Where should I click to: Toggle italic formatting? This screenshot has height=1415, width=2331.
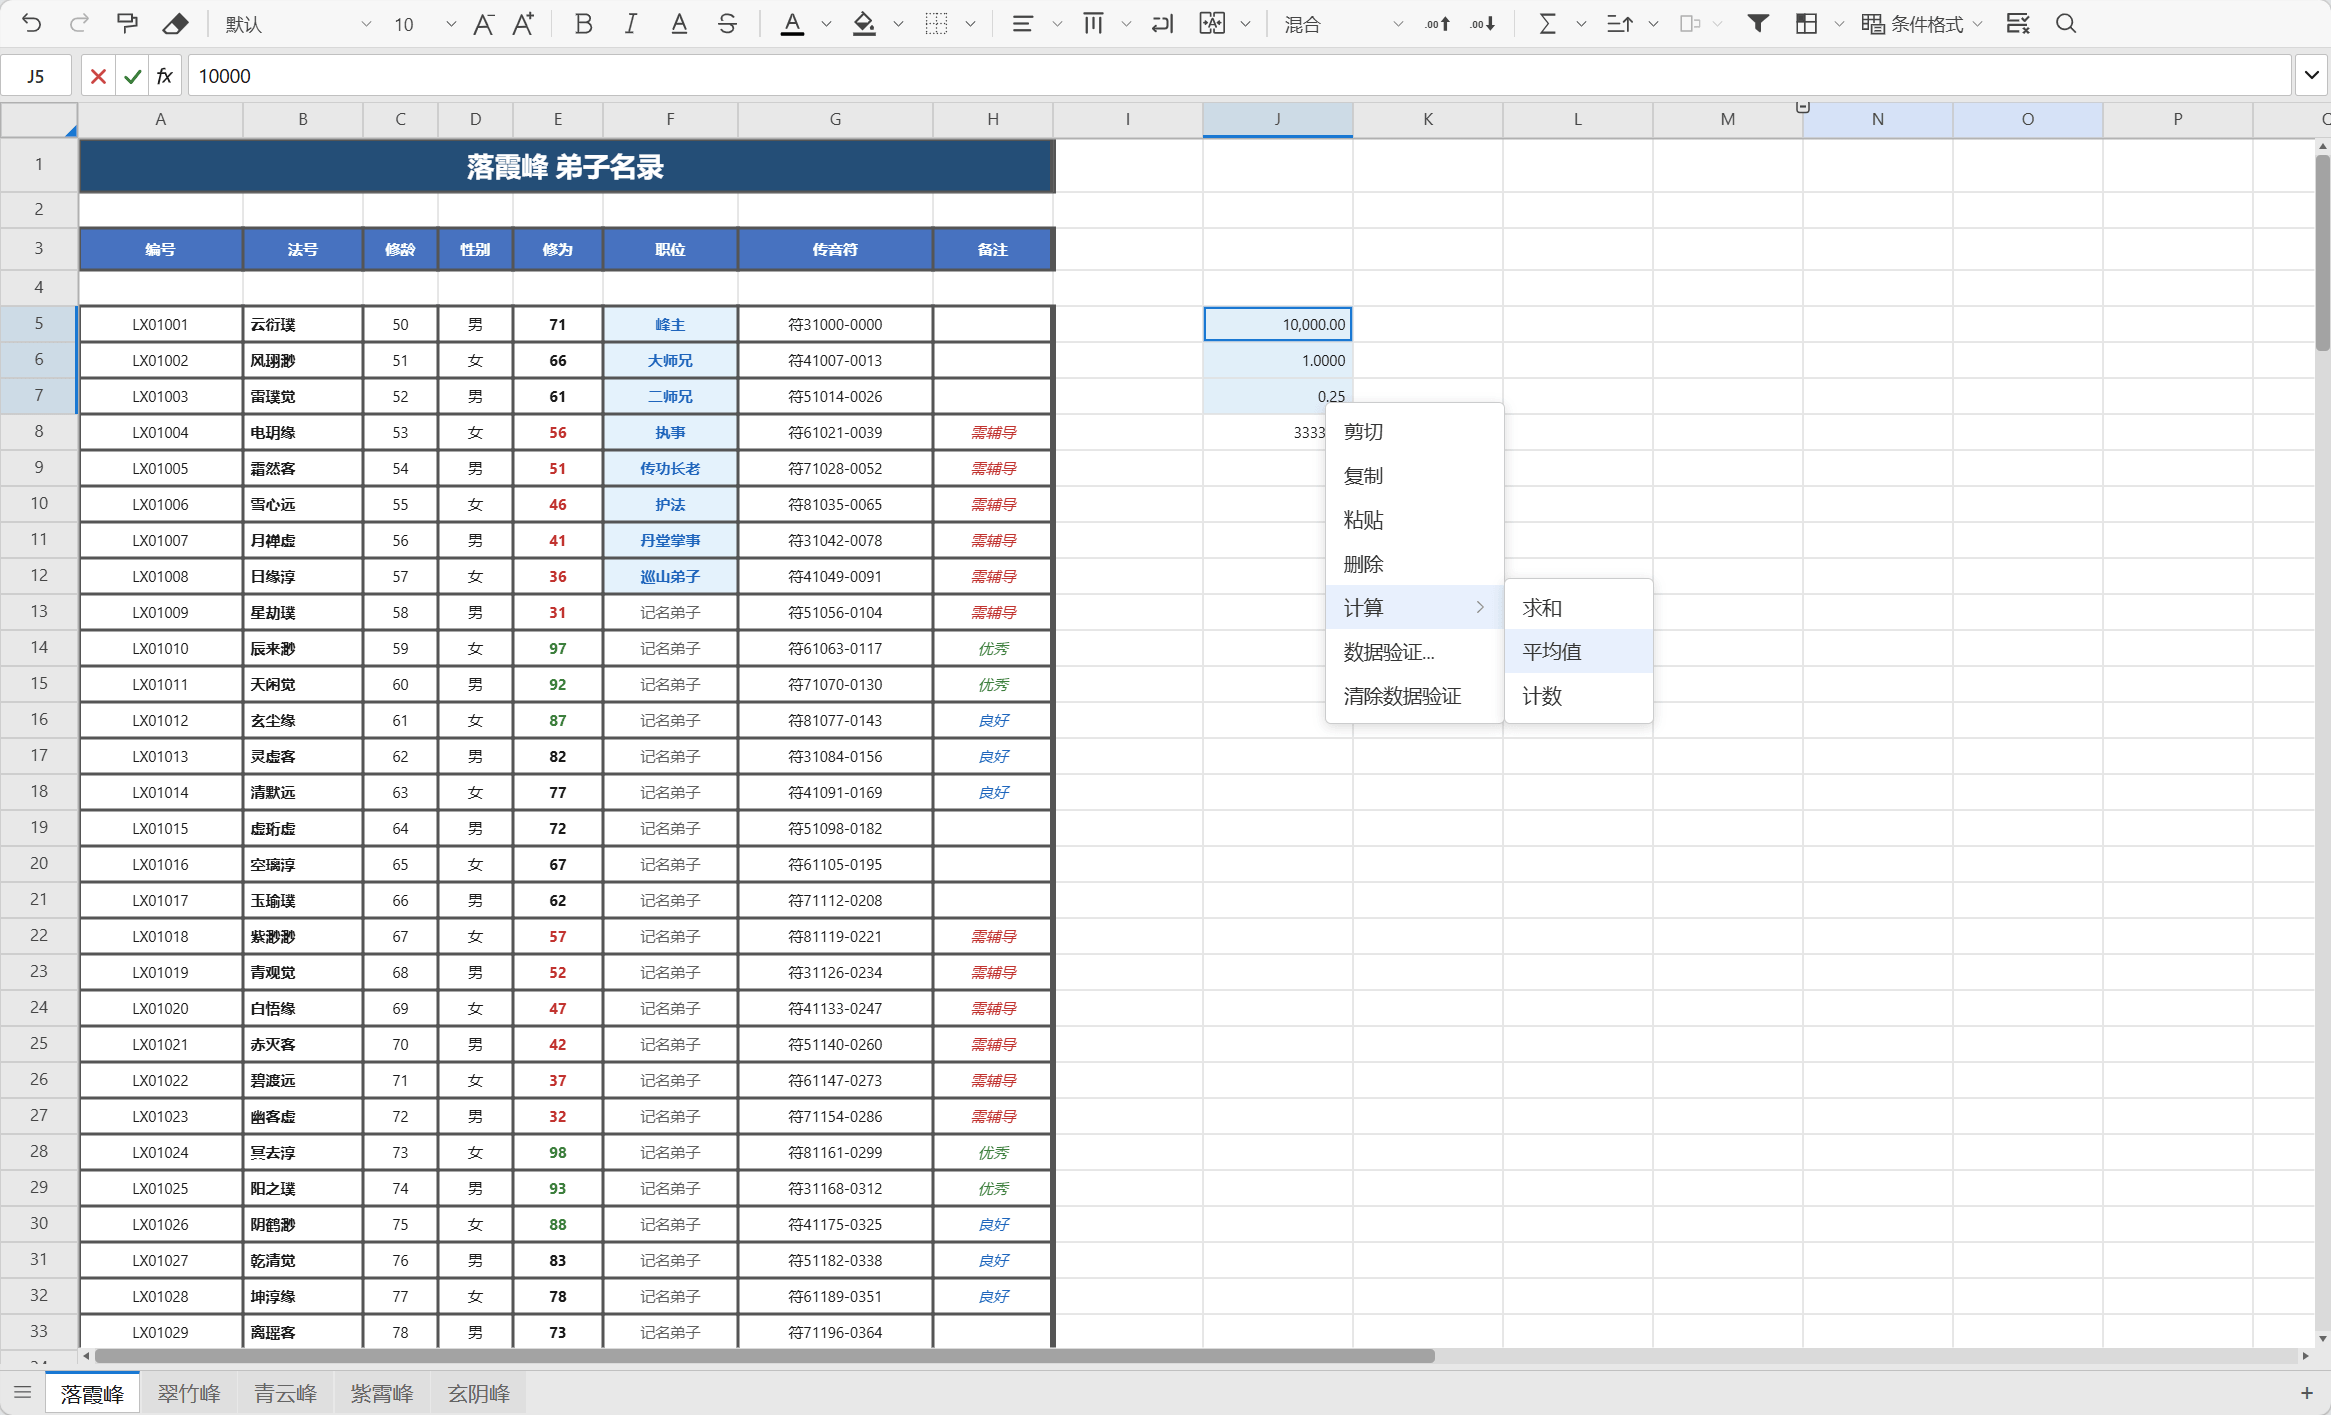pos(630,24)
